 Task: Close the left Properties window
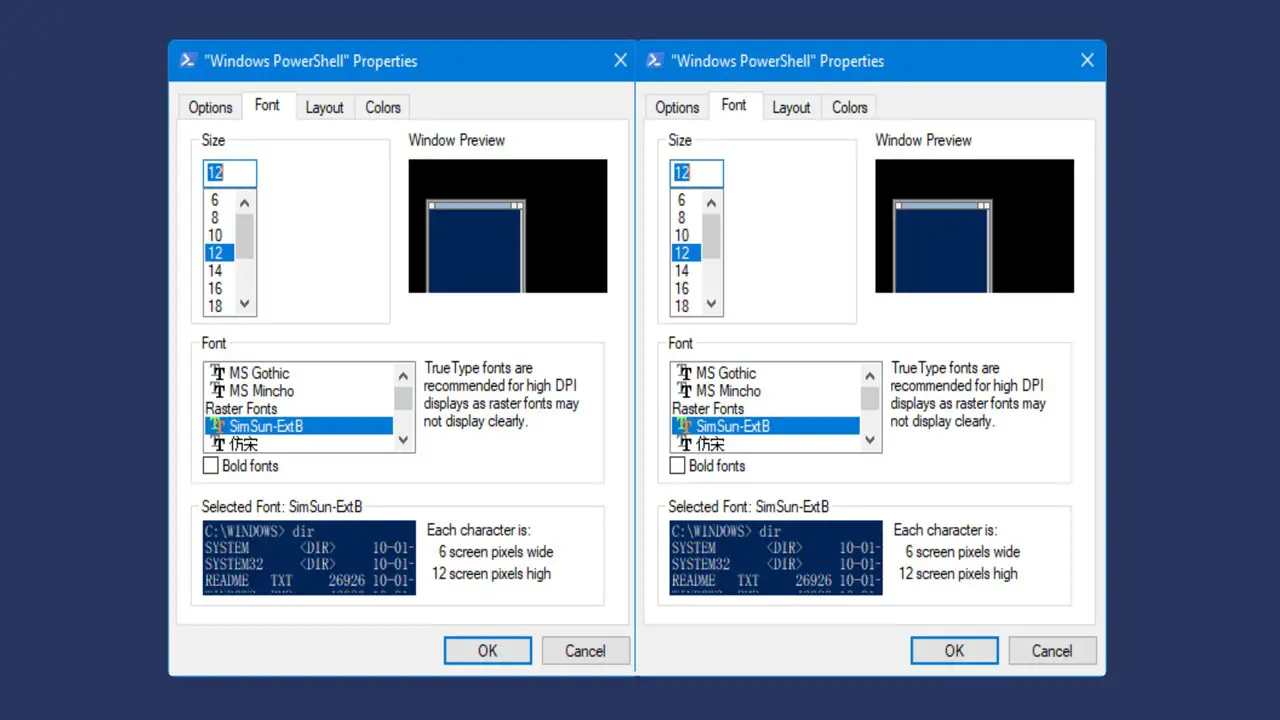(x=620, y=61)
